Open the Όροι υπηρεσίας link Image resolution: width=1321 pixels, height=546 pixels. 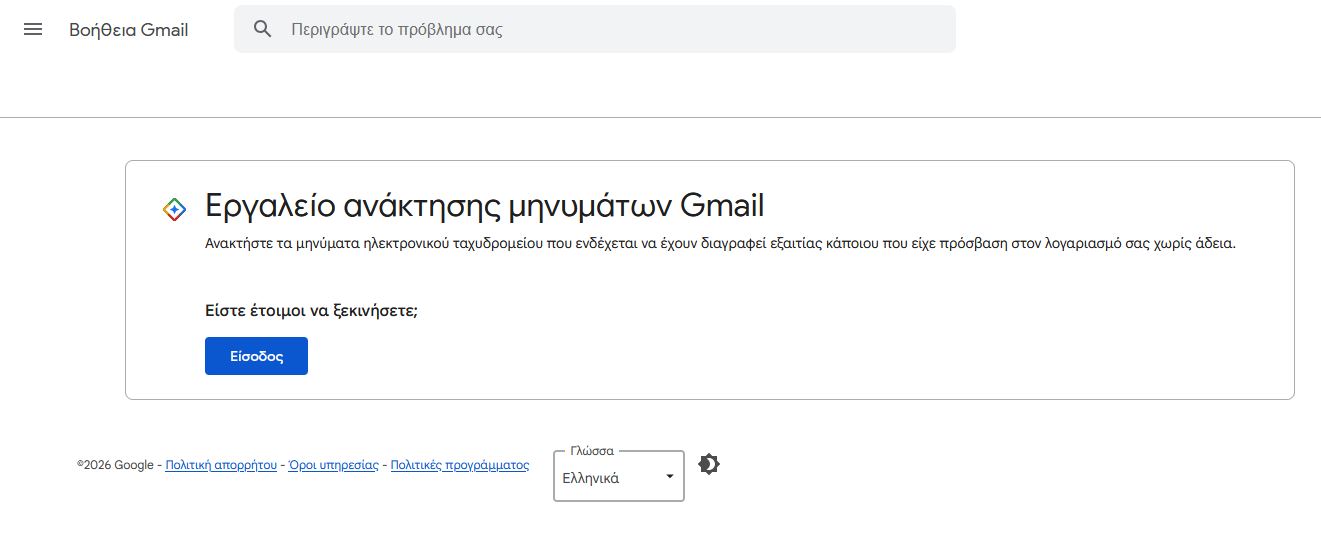coord(333,465)
